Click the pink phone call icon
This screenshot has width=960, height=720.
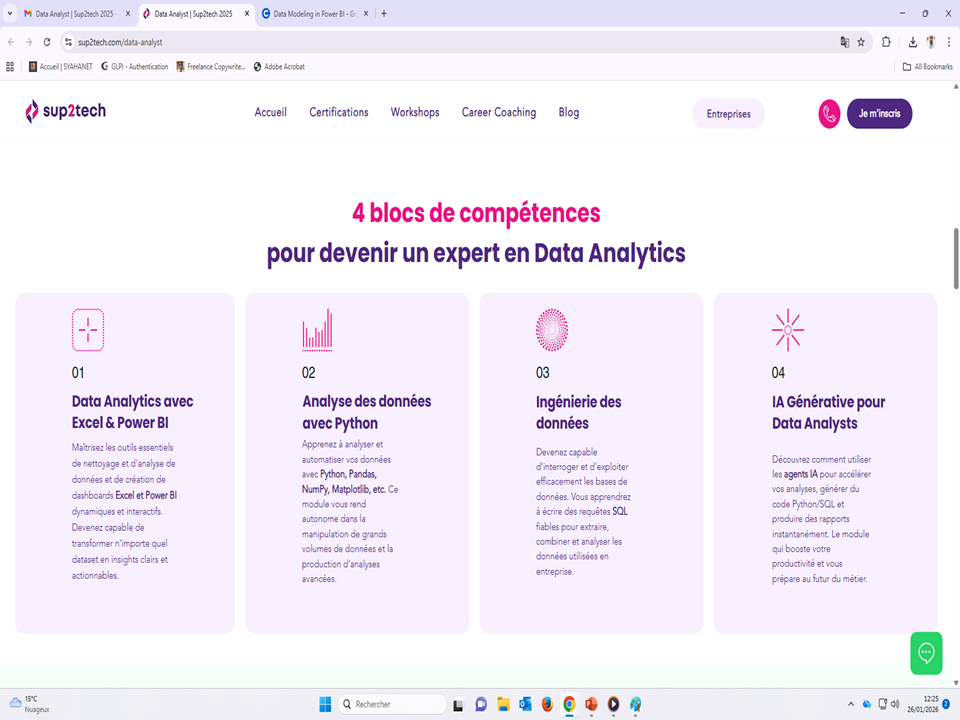[829, 114]
